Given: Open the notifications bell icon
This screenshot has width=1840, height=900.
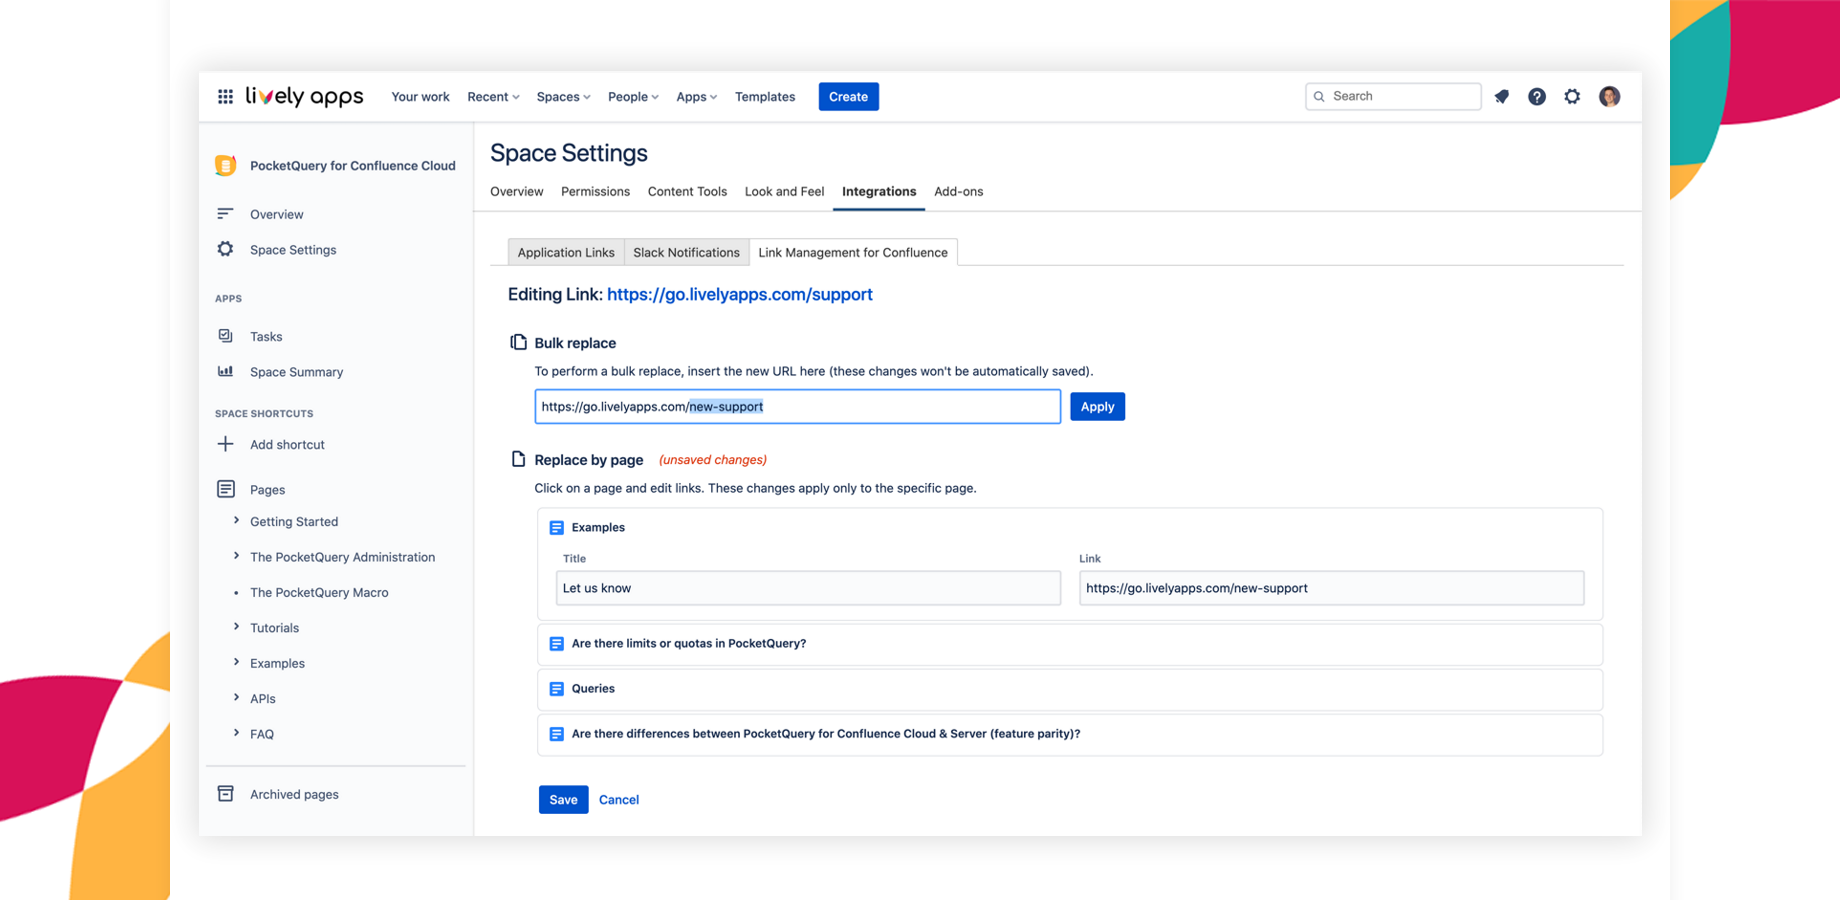Looking at the screenshot, I should [x=1501, y=96].
